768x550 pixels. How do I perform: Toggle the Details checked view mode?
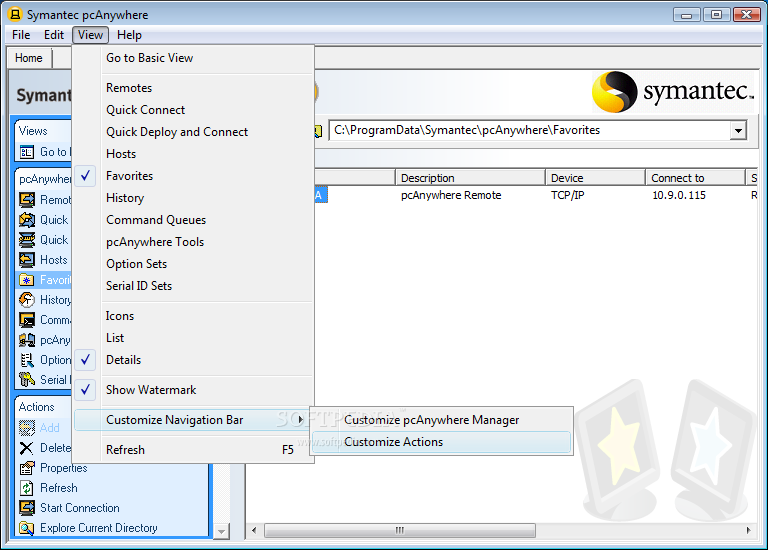tap(193, 360)
